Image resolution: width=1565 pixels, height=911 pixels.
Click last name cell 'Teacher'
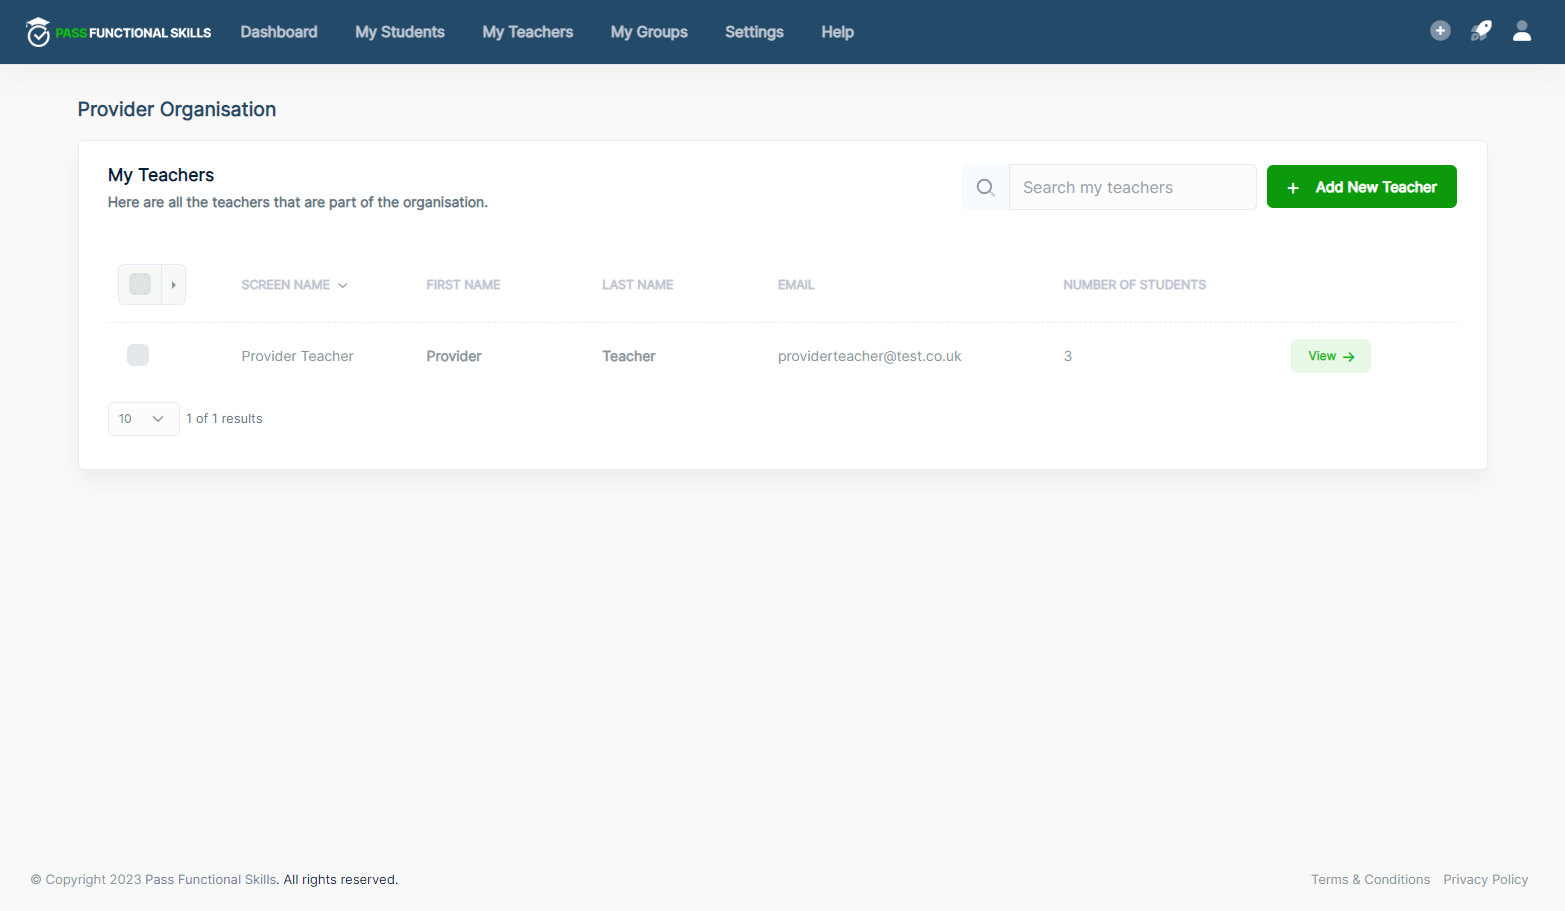point(628,356)
